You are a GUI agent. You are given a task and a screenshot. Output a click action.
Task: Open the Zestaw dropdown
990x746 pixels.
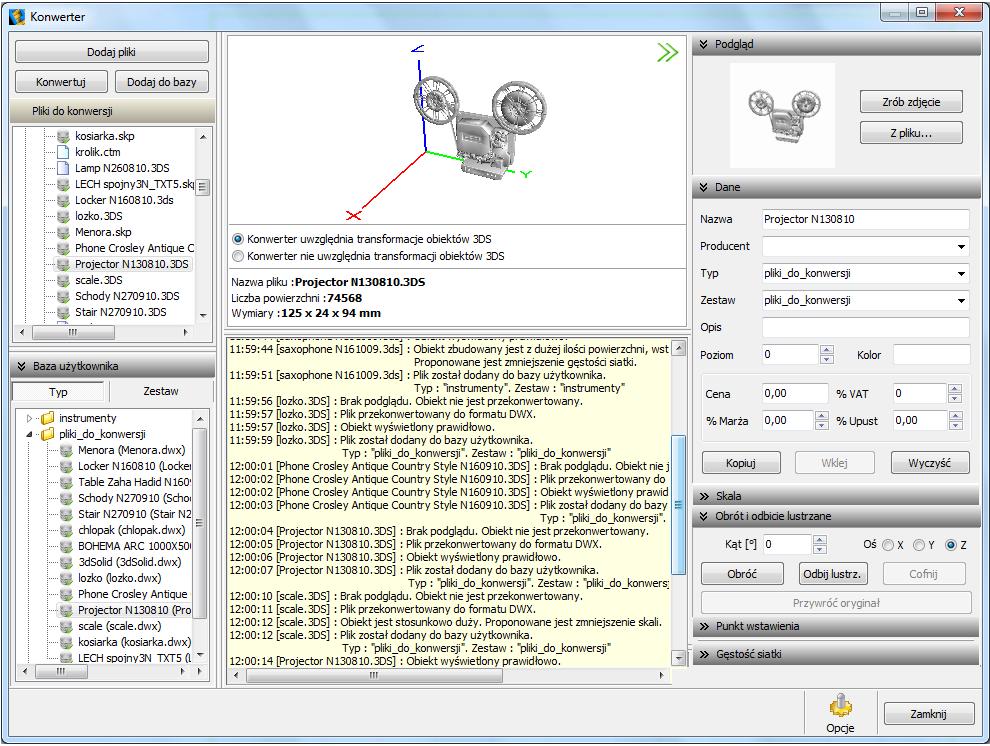point(961,301)
